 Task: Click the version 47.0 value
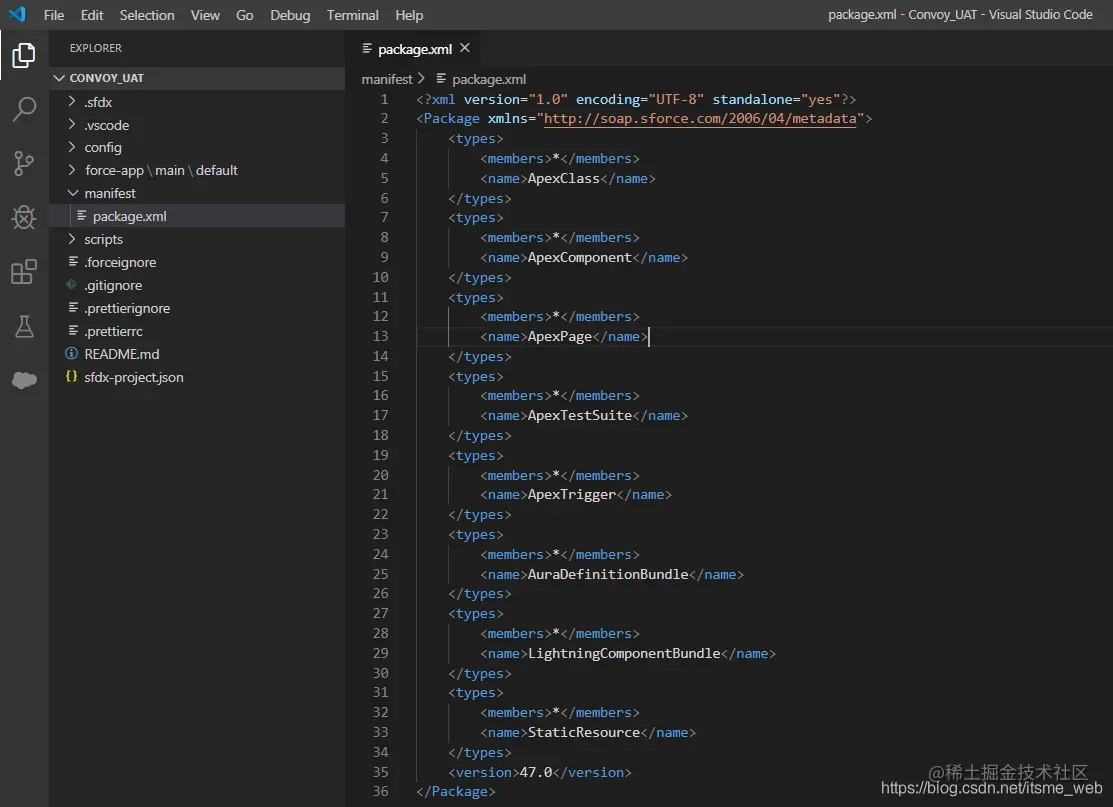pos(536,772)
